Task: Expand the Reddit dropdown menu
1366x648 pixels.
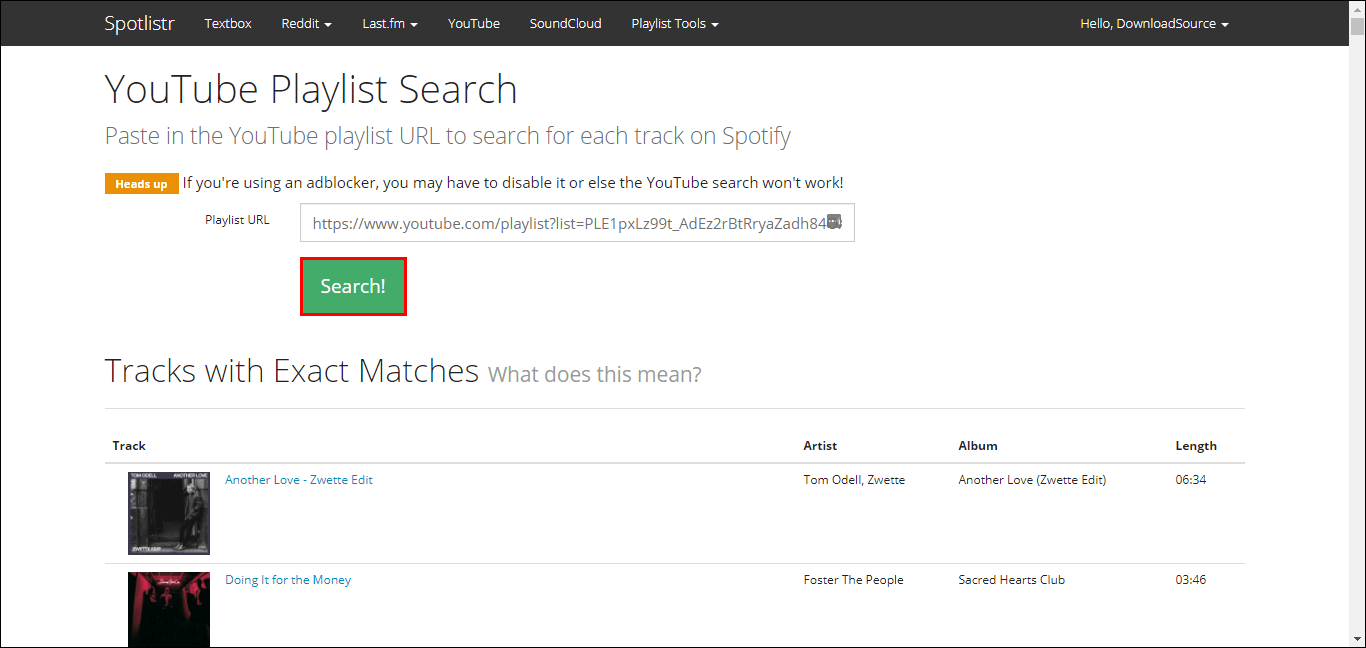Action: (x=307, y=23)
